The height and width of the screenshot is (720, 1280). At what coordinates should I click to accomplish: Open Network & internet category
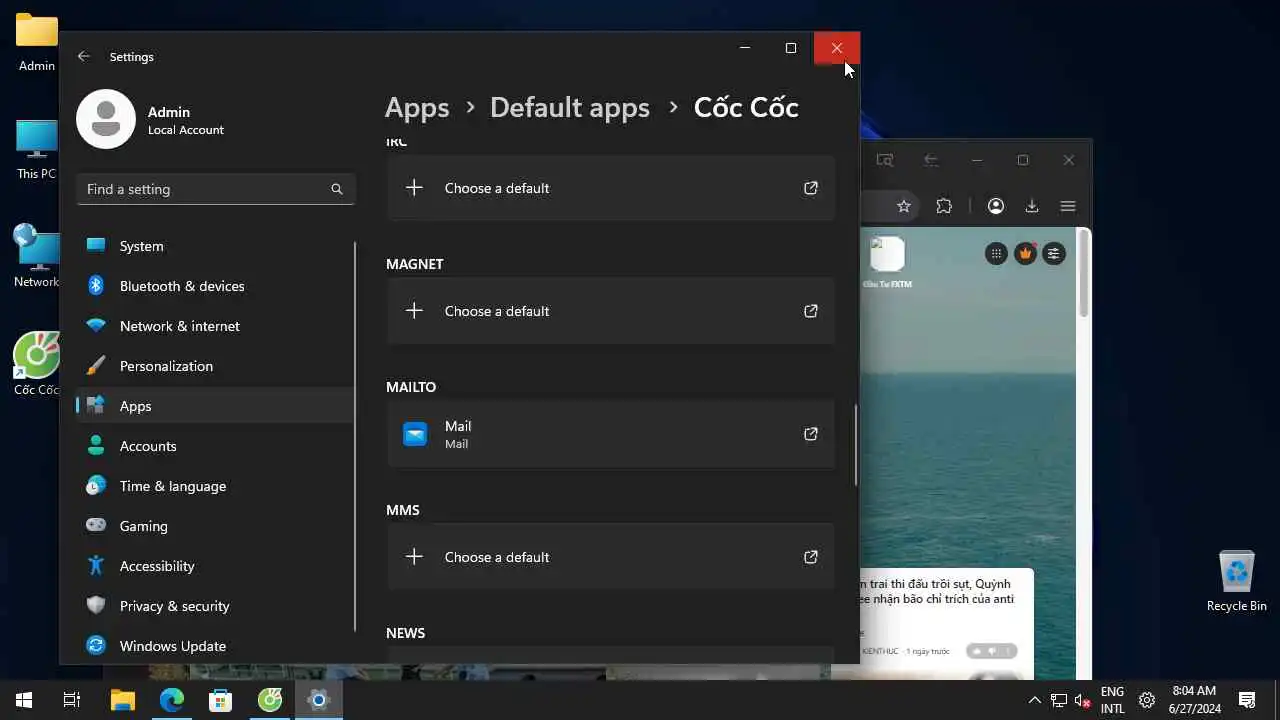click(215, 326)
